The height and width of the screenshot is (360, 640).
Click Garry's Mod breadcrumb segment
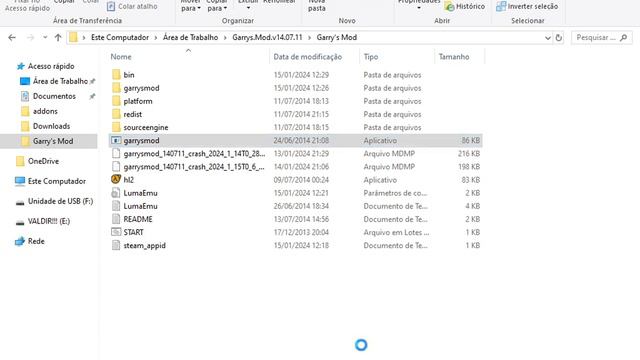pyautogui.click(x=337, y=38)
